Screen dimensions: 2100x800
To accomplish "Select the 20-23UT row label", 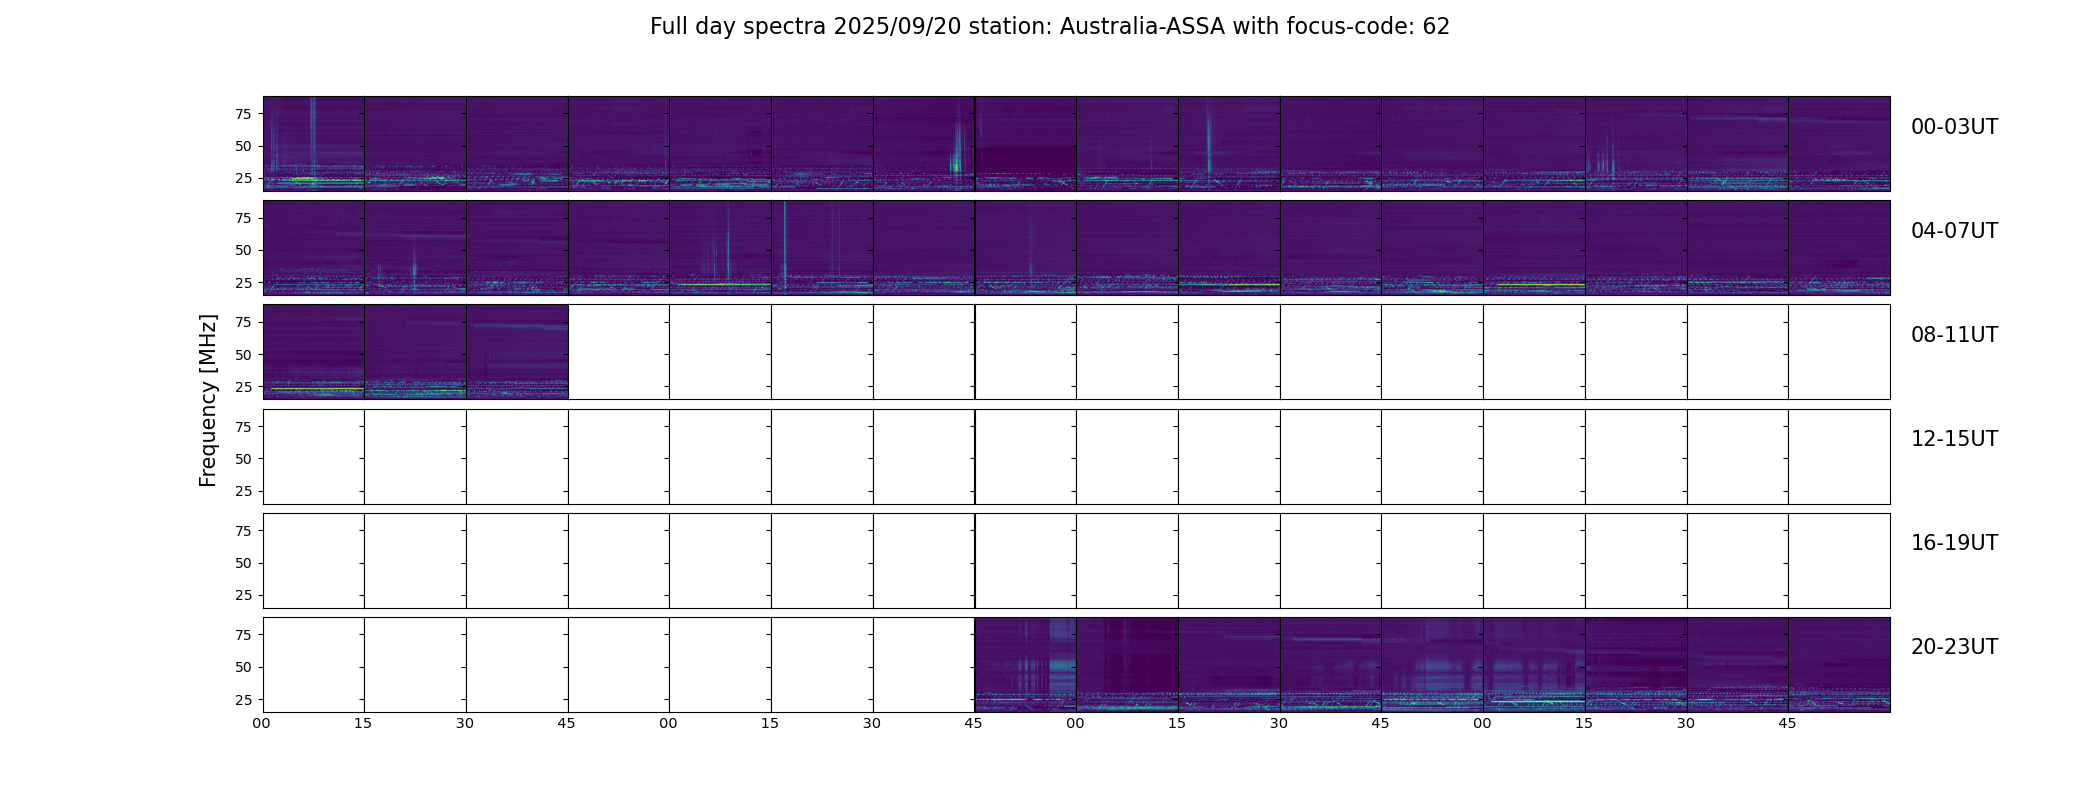I will tap(1953, 647).
